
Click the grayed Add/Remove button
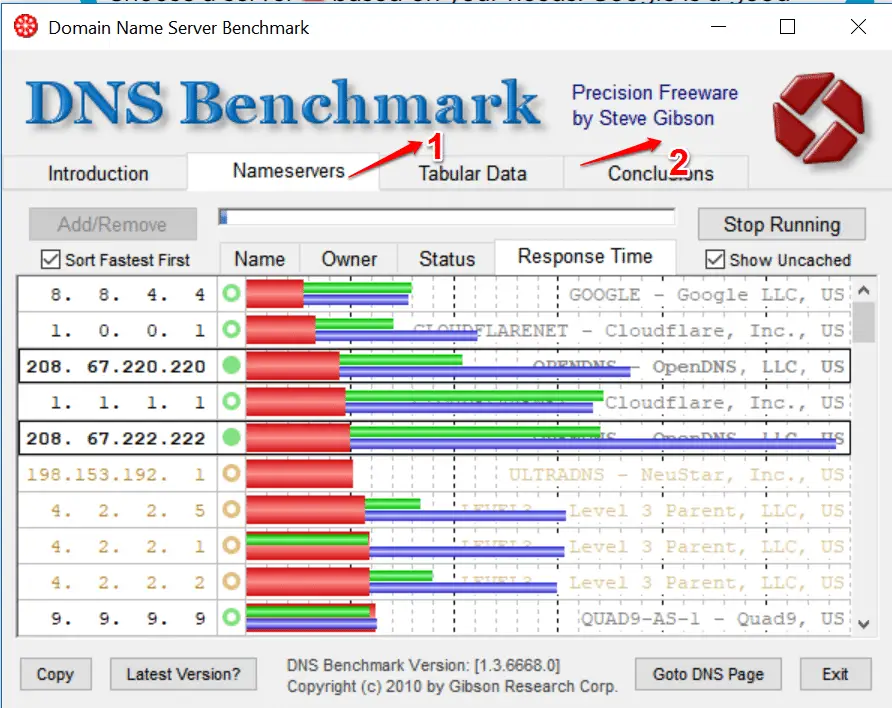pos(113,225)
